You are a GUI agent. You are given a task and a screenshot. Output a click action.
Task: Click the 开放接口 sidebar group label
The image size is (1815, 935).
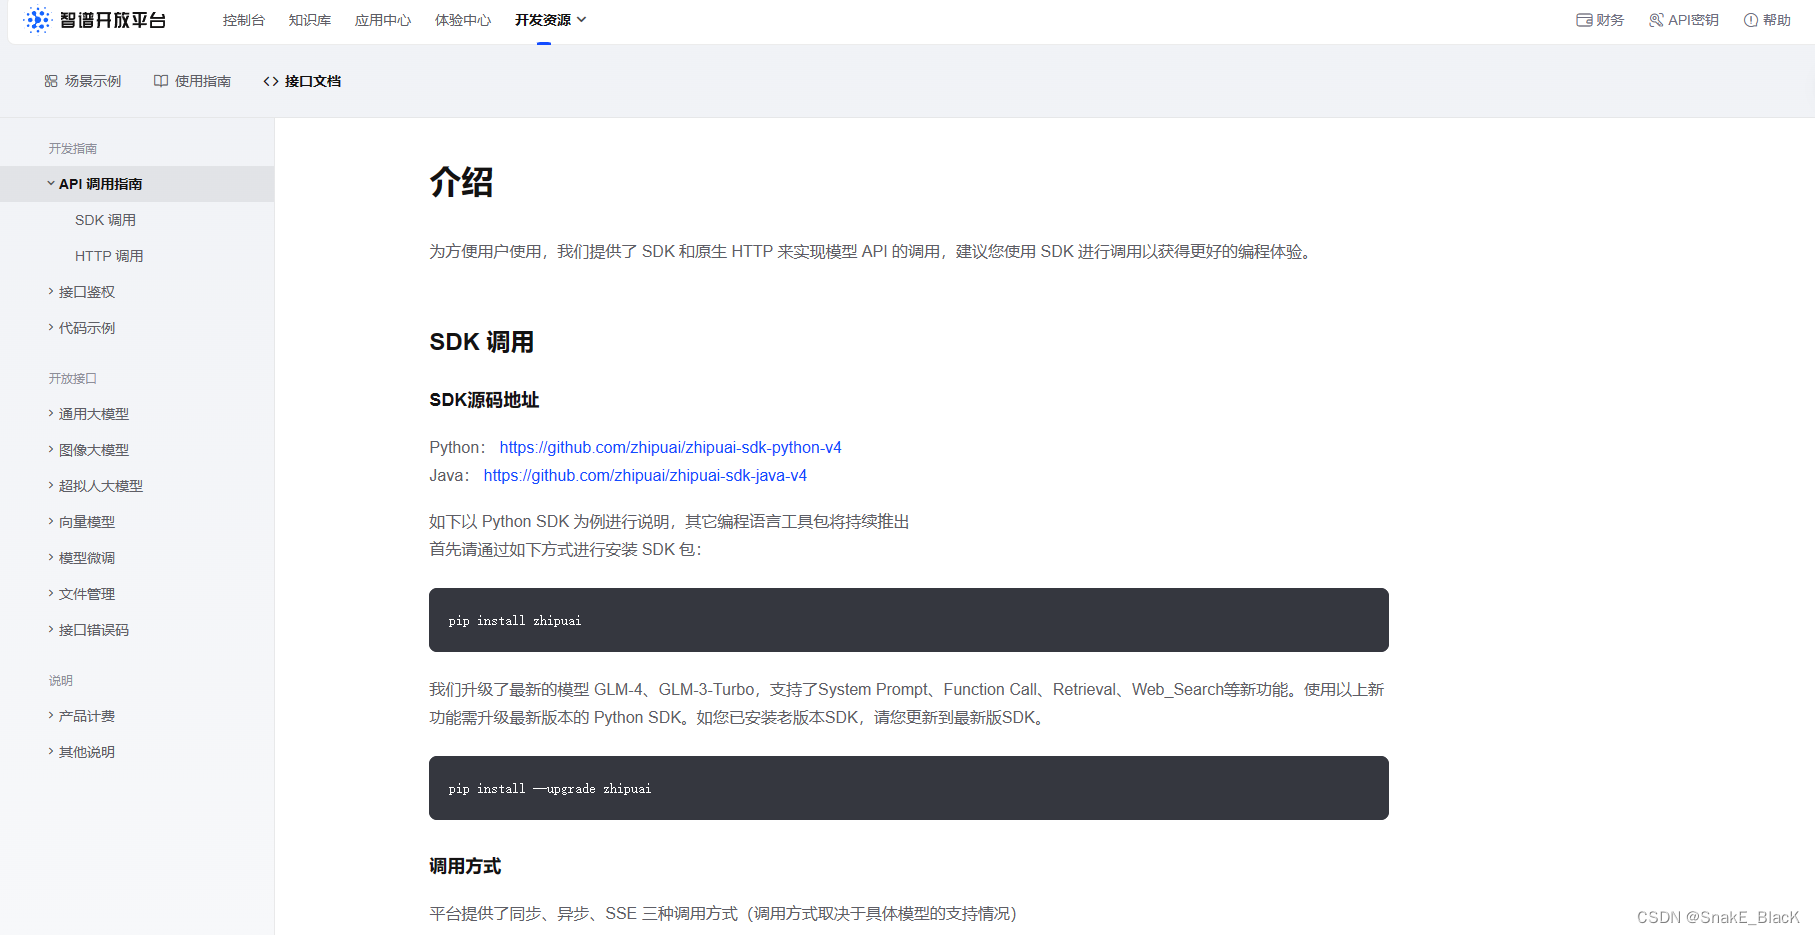[73, 378]
